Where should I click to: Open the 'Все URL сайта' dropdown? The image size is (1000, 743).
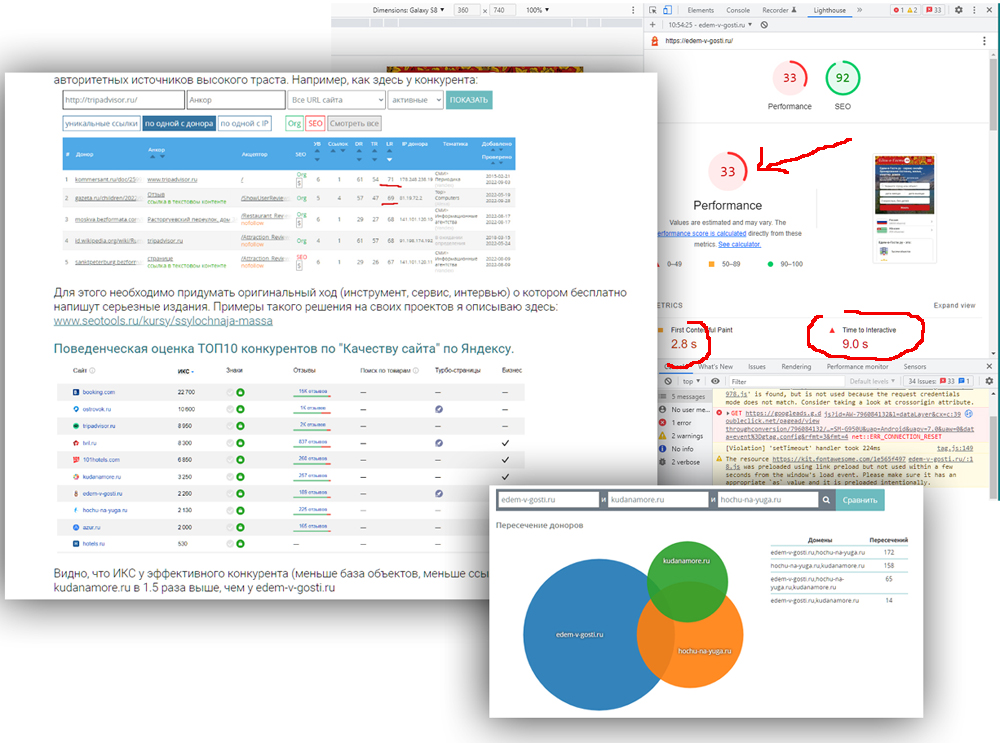pyautogui.click(x=336, y=100)
